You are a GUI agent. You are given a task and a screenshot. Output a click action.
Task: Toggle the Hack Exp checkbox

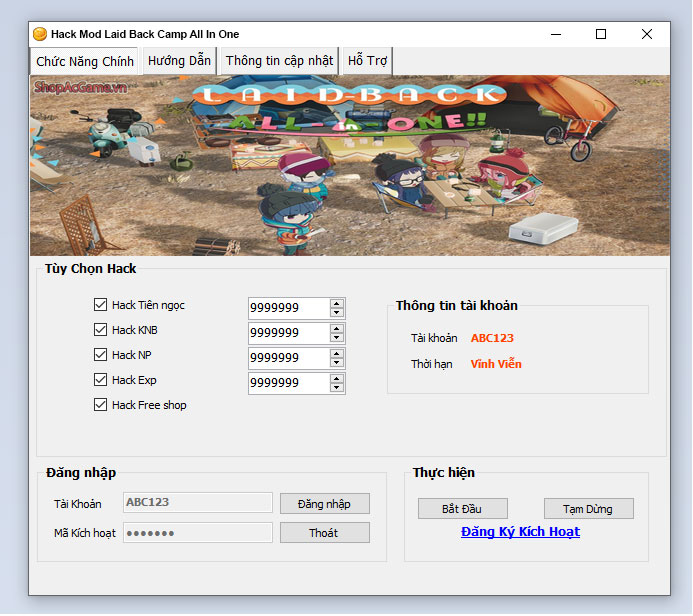tap(100, 380)
